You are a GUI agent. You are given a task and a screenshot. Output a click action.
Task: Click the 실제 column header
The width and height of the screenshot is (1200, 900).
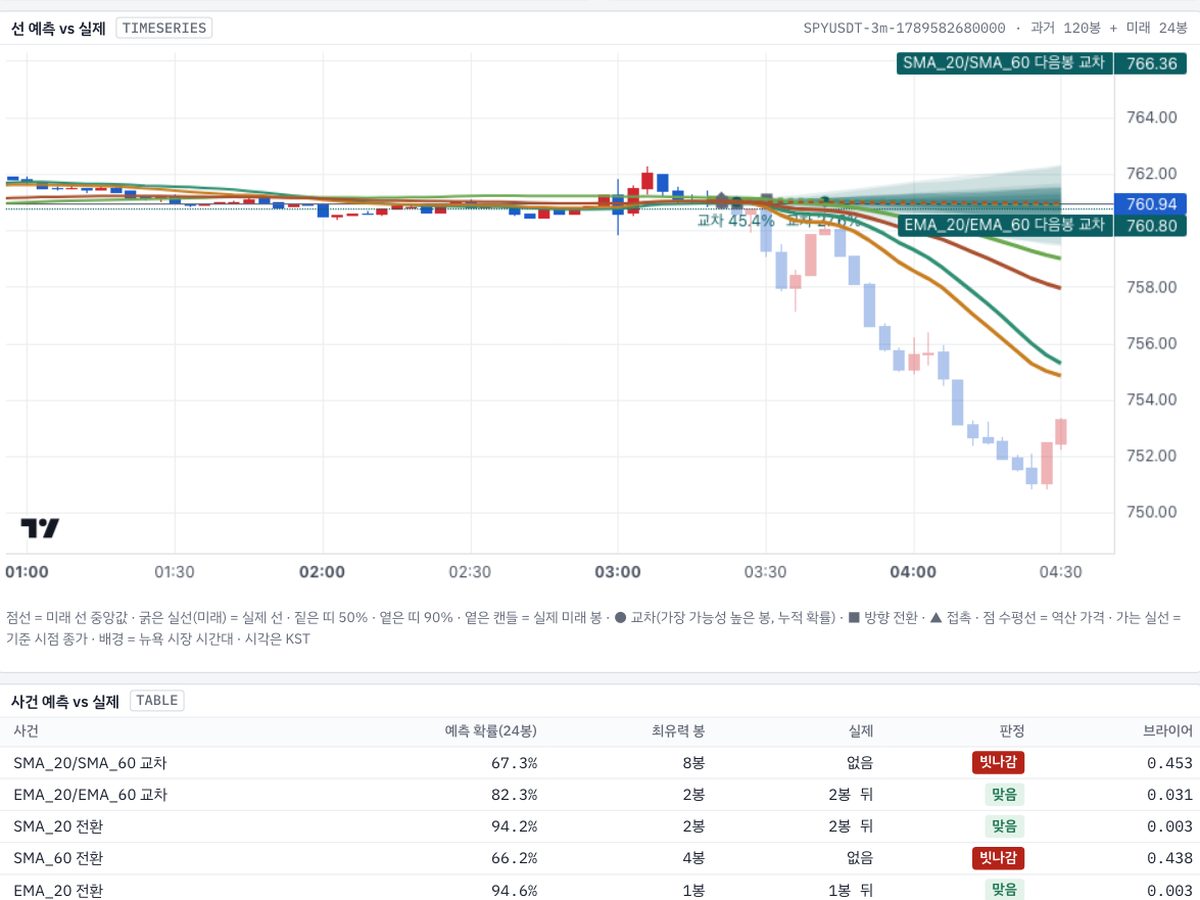(x=860, y=731)
